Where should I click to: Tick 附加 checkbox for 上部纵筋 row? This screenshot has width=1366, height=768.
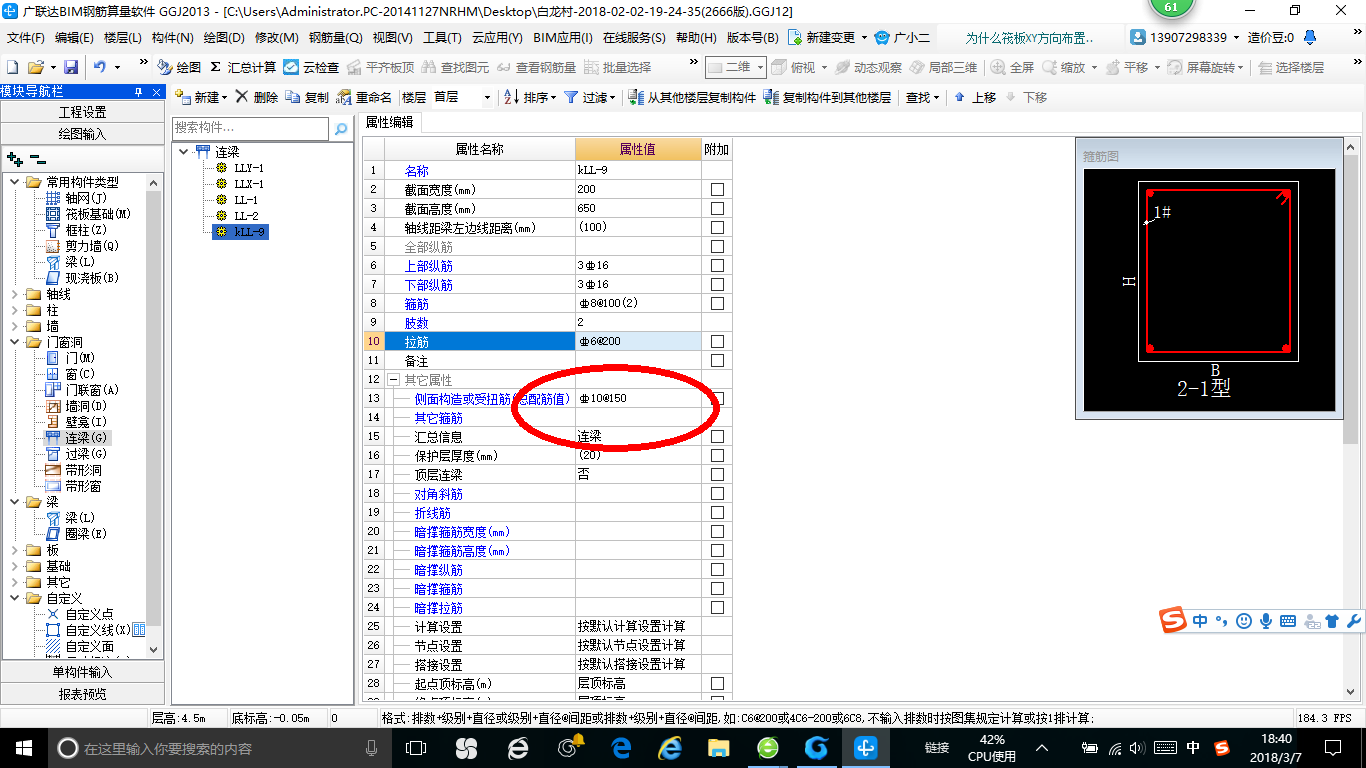pos(717,266)
